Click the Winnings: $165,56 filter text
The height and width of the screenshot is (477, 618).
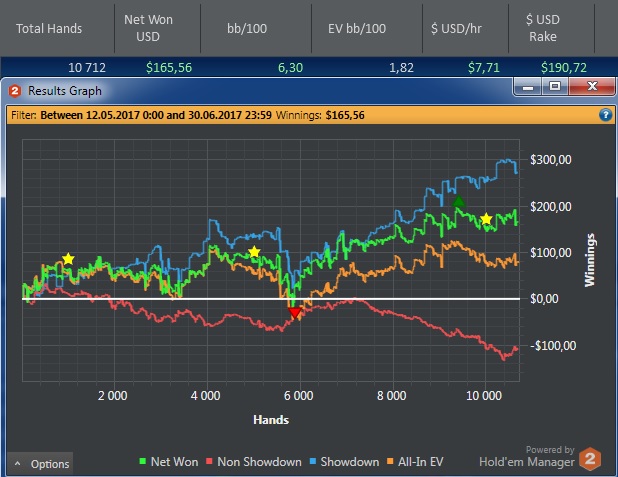(320, 115)
